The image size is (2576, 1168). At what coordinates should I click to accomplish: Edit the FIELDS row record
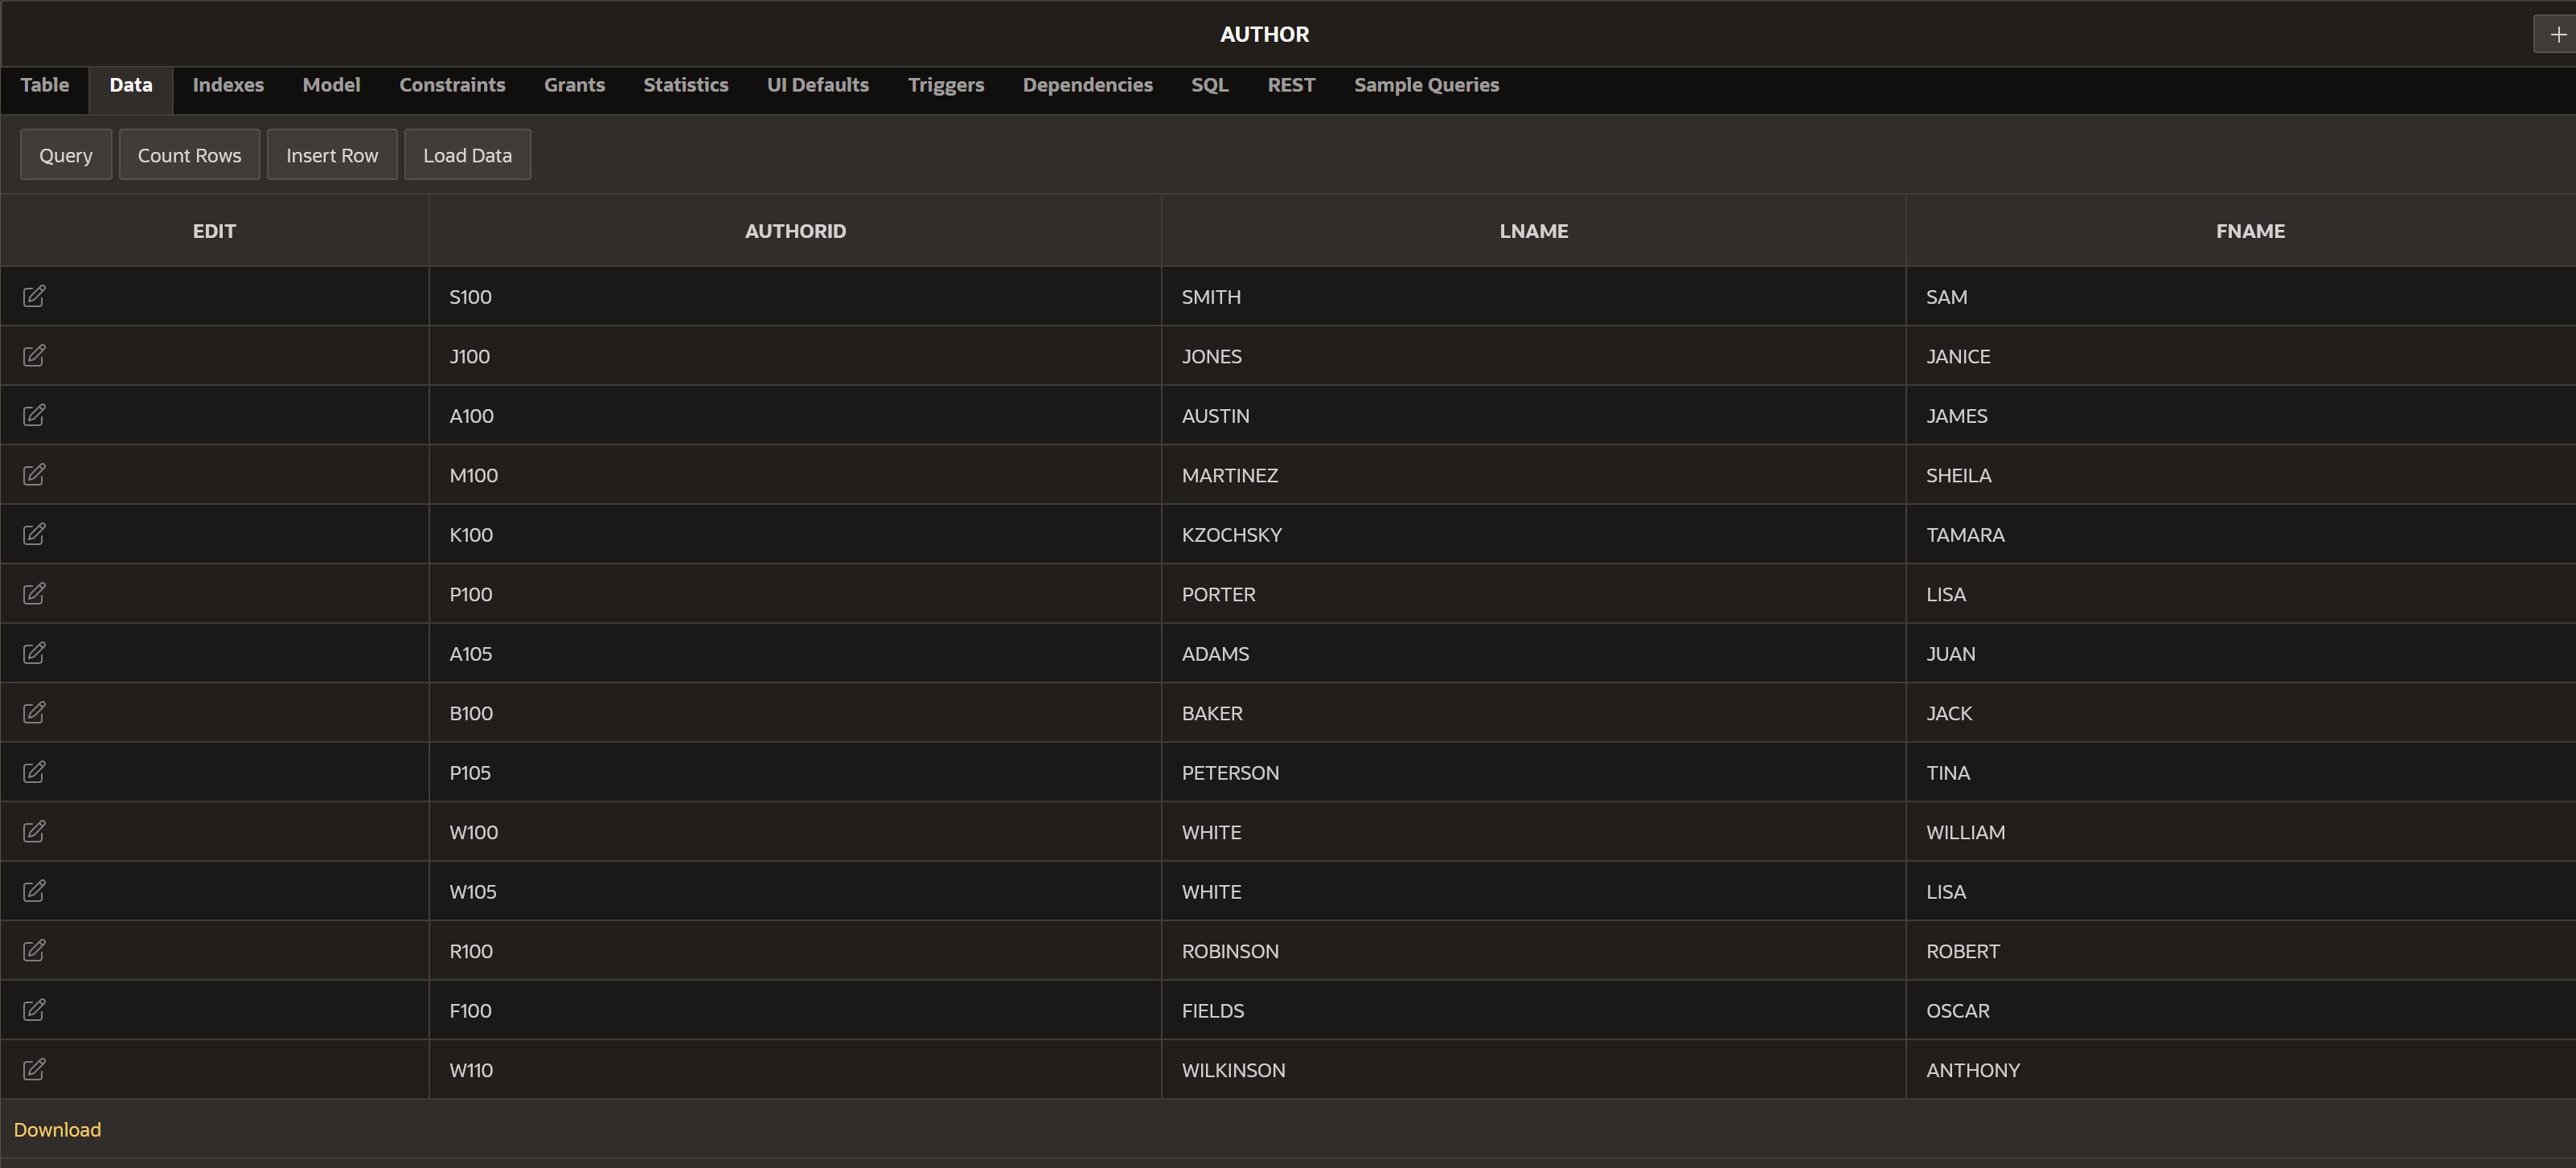[x=34, y=1010]
